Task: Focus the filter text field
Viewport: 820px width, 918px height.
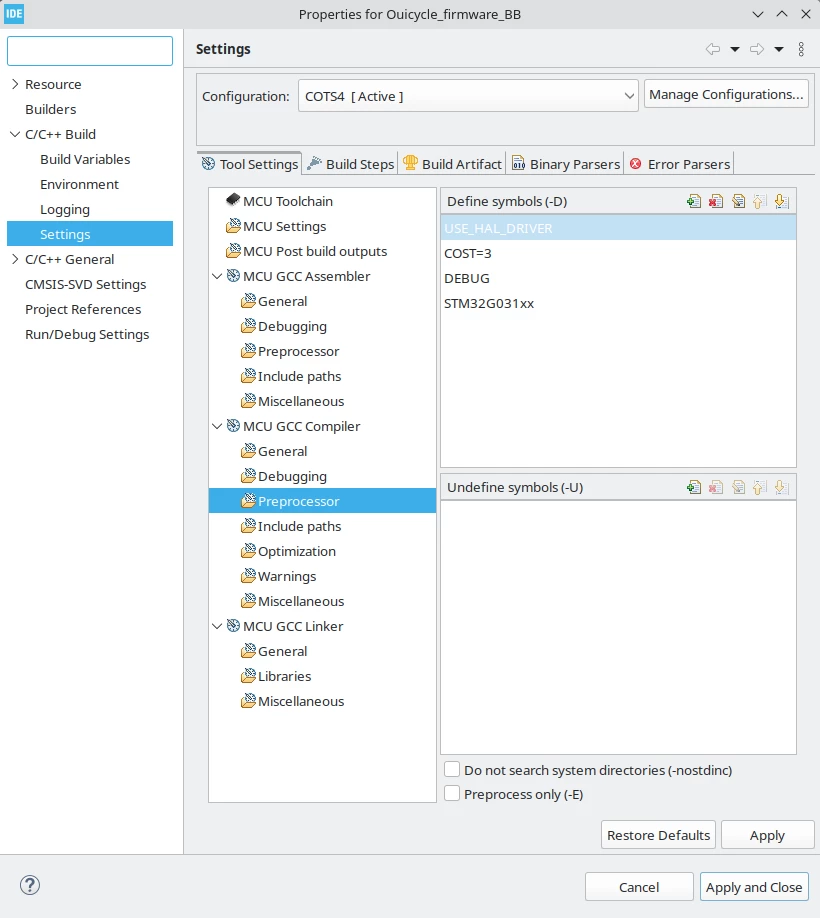Action: pyautogui.click(x=90, y=51)
